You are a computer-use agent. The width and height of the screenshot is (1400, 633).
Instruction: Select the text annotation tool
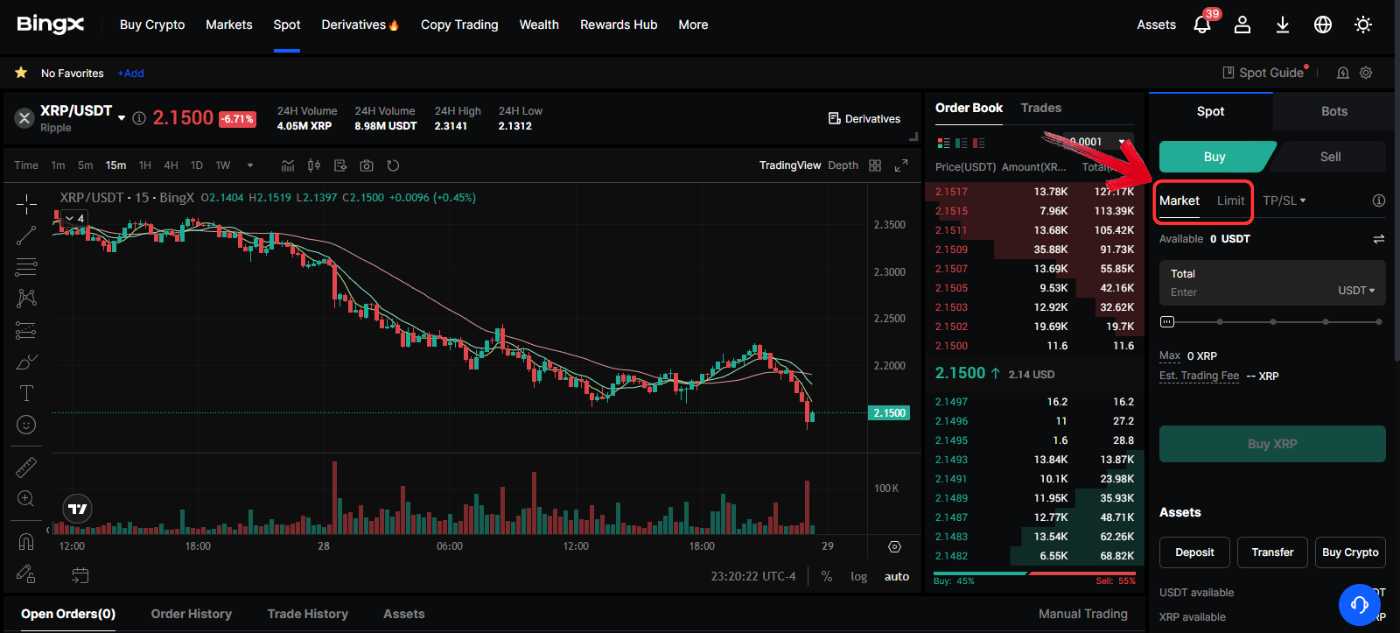click(26, 393)
